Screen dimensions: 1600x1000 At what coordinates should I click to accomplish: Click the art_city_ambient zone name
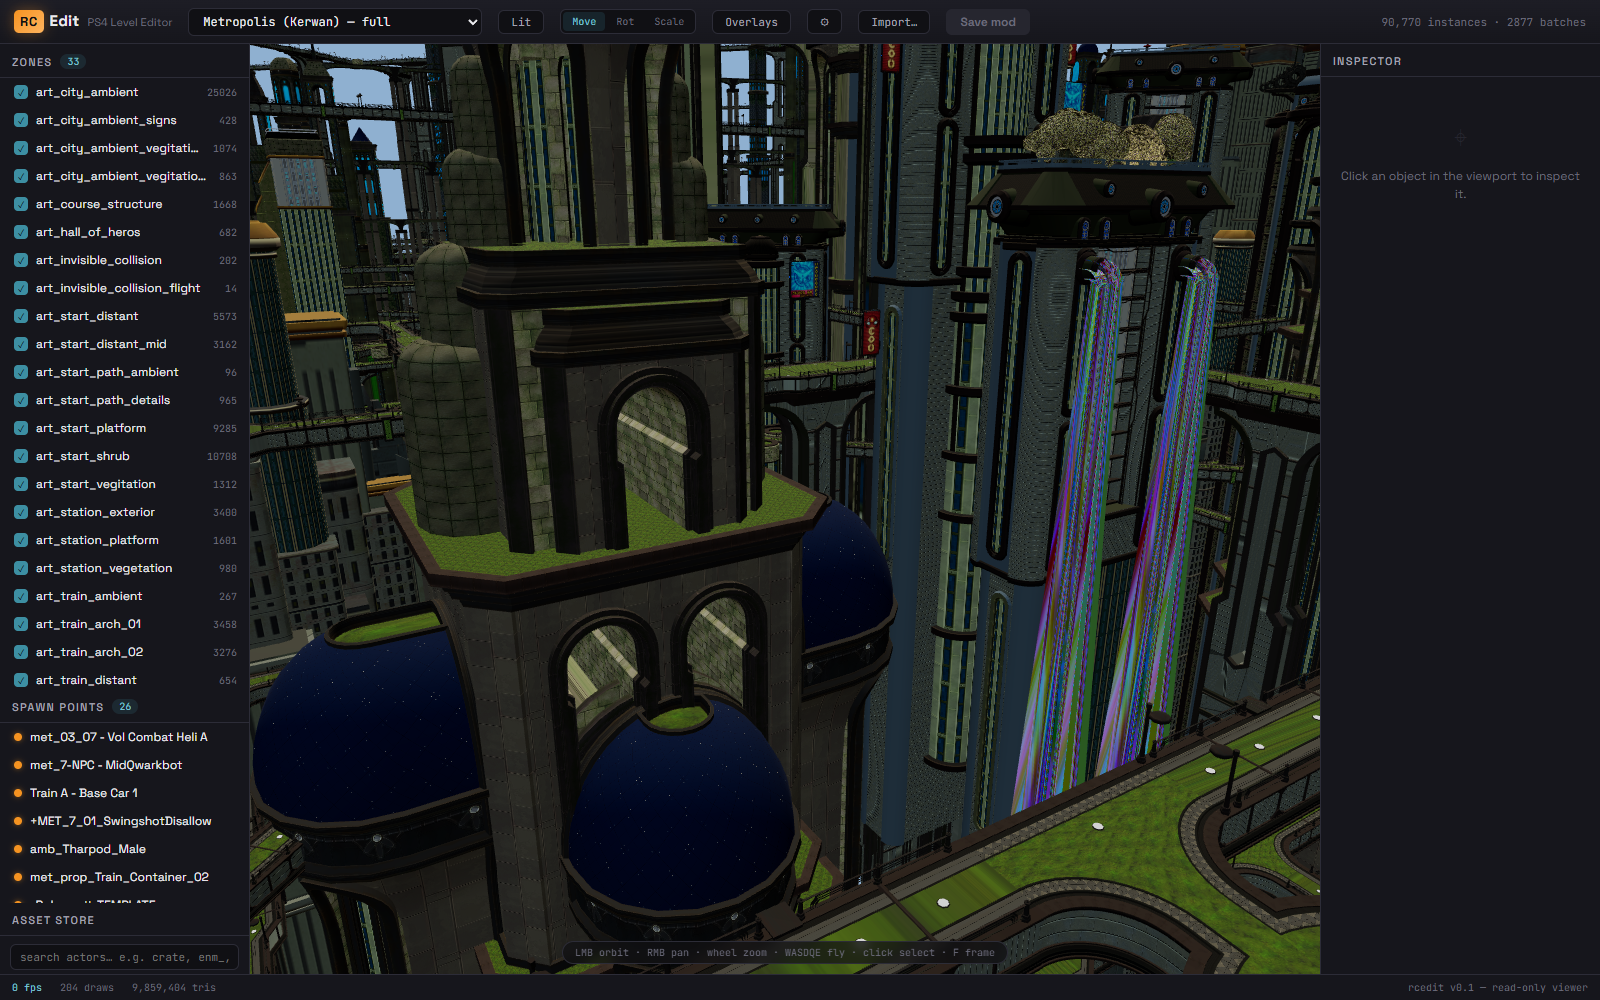pyautogui.click(x=87, y=92)
